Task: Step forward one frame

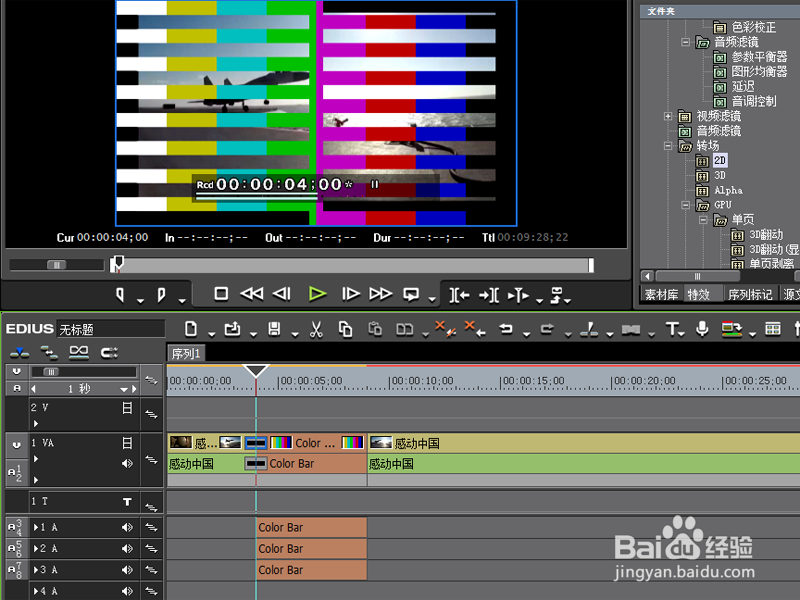Action: [351, 294]
